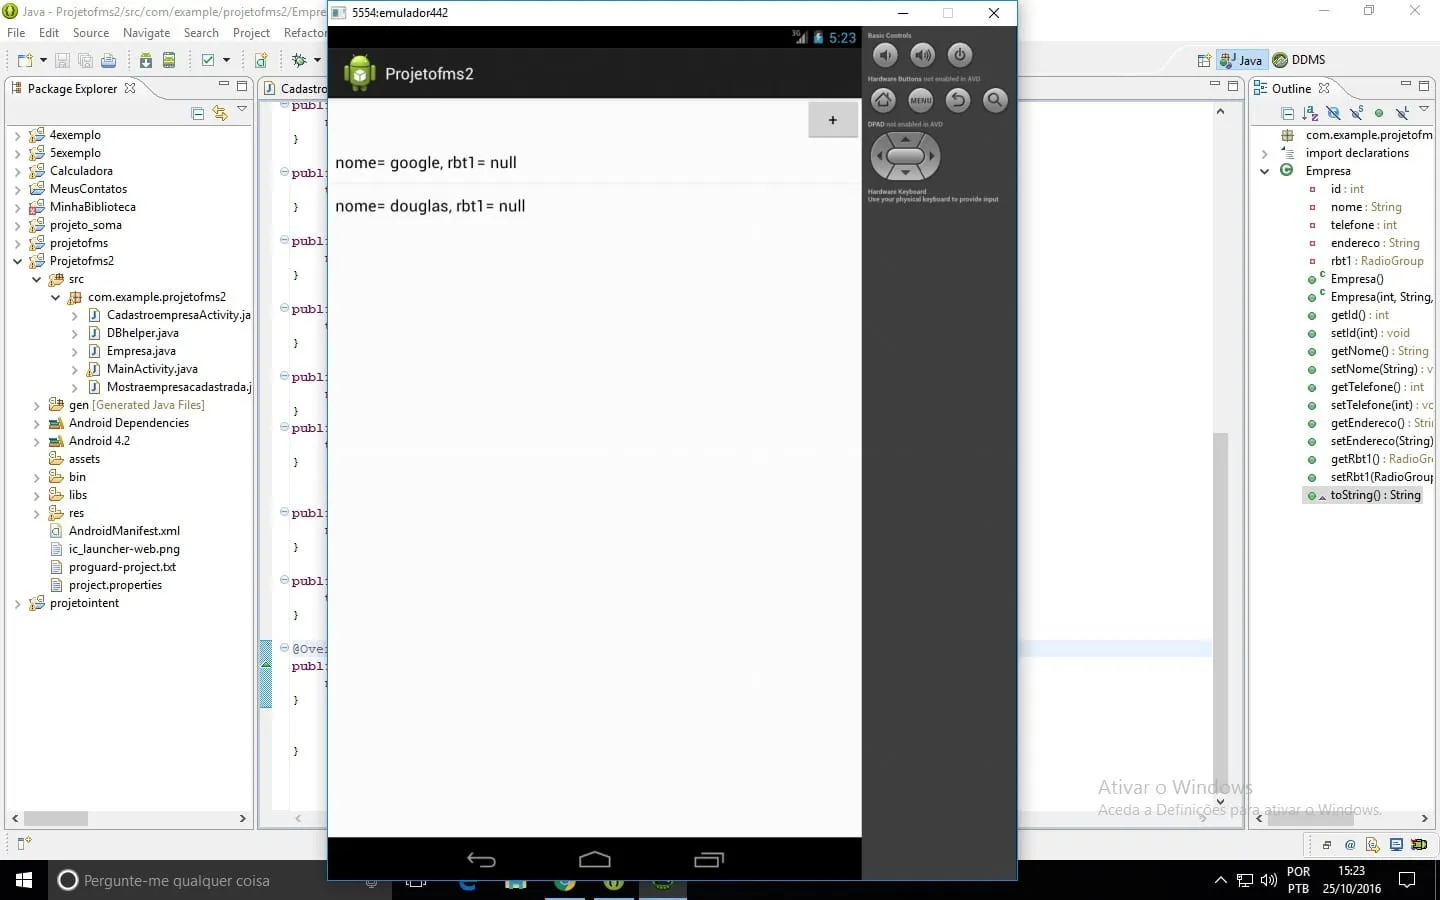Click the Sort alphabetically icon in Outline
Screen dimensions: 1440x900
(1310, 113)
